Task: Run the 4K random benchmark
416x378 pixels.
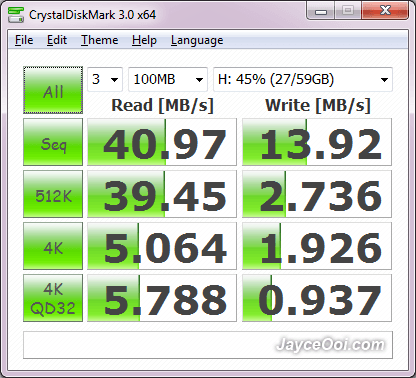Action: (x=53, y=246)
